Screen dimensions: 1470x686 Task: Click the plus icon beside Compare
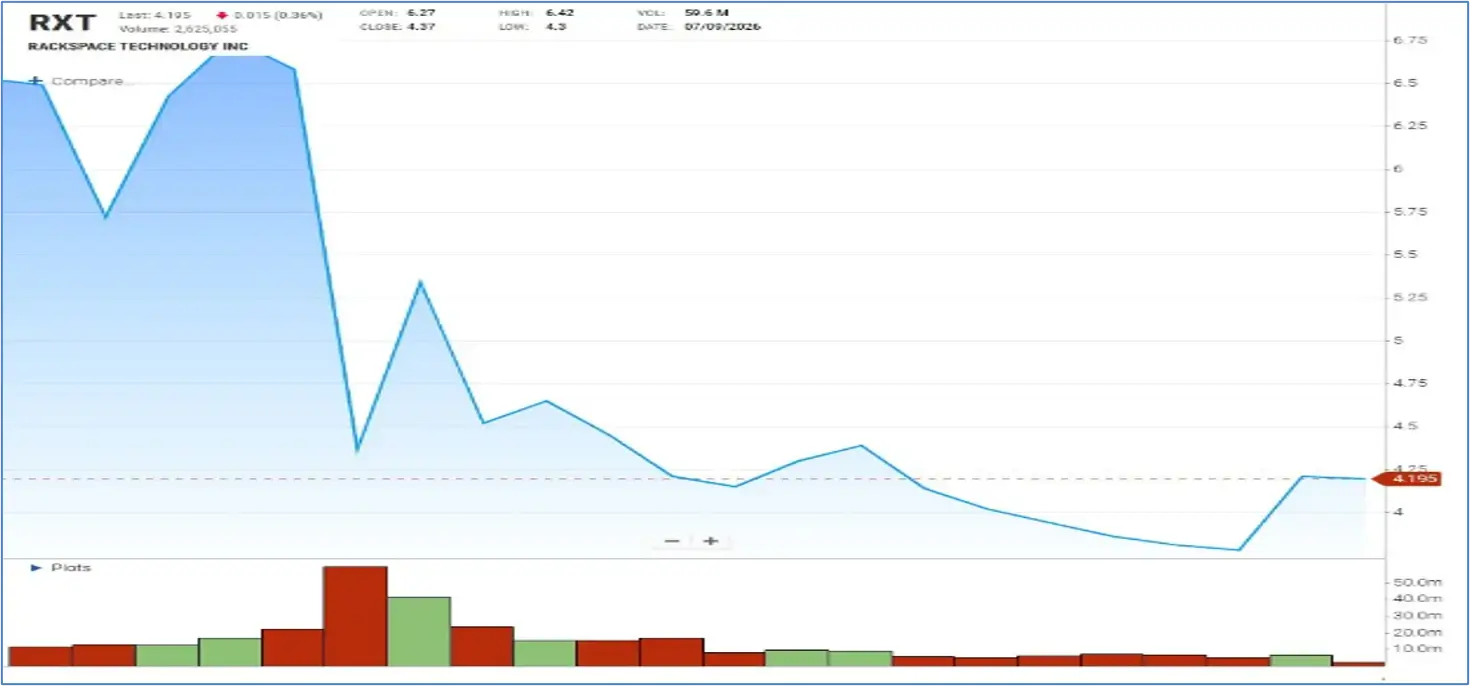[36, 81]
